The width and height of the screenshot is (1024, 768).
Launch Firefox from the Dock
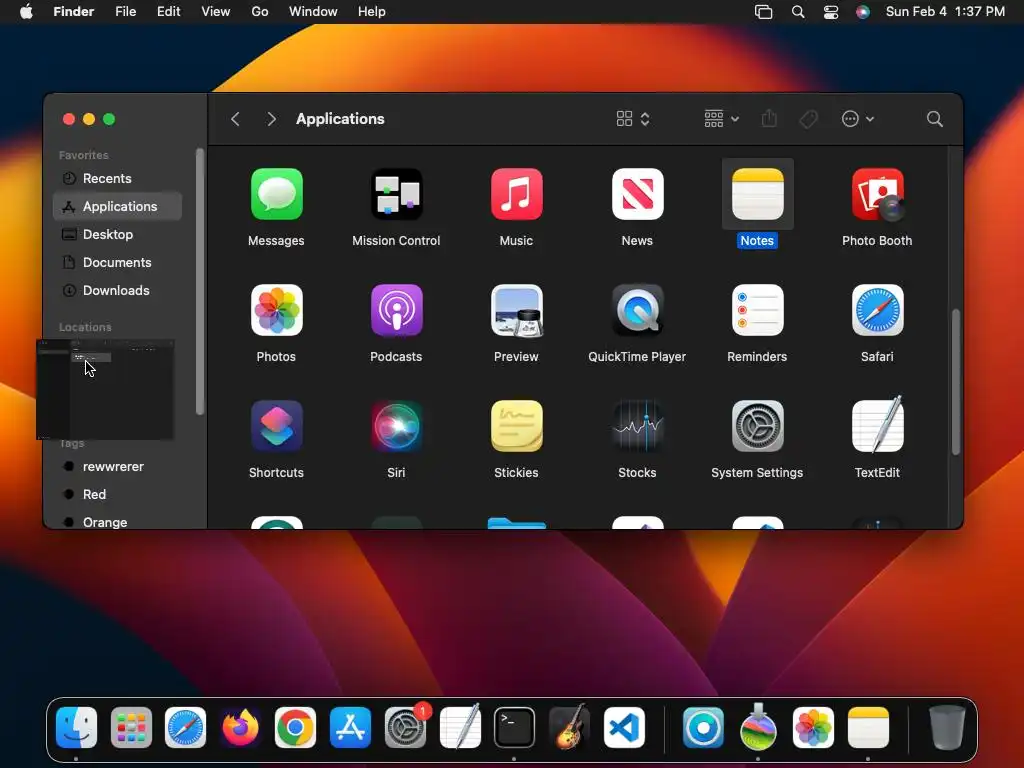(x=240, y=728)
